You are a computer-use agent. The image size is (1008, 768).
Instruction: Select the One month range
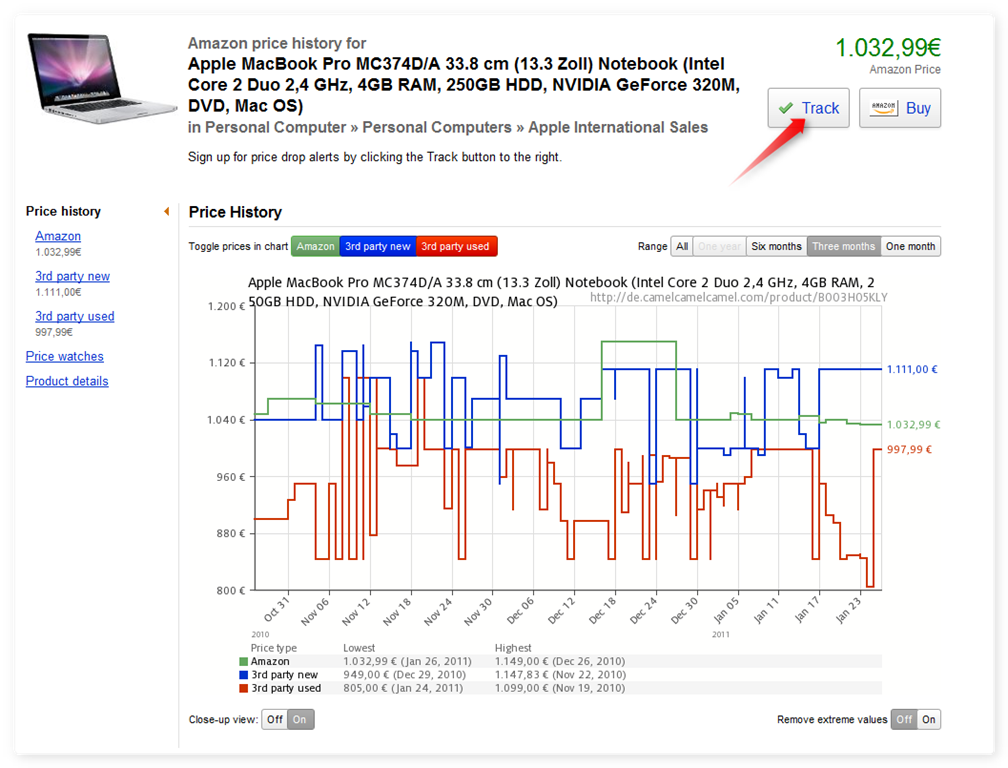point(910,246)
